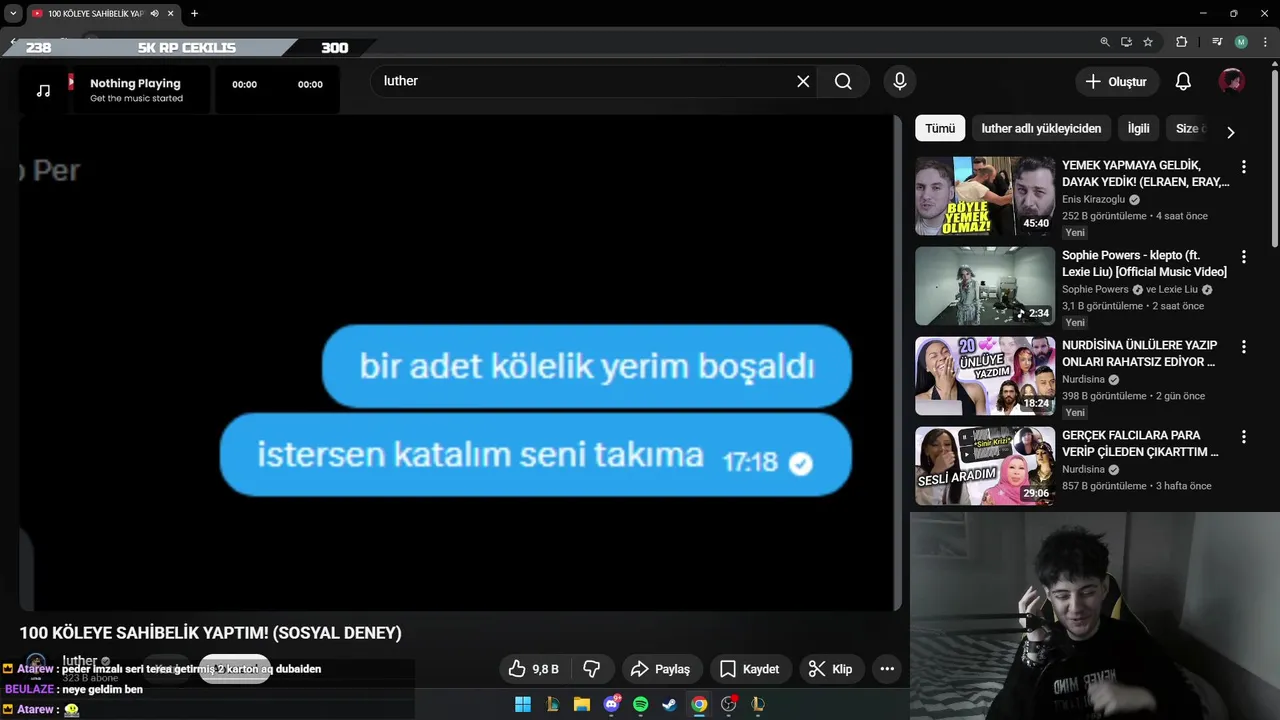Select the Tümü filter chip
This screenshot has height=720, width=1280.
click(x=940, y=128)
